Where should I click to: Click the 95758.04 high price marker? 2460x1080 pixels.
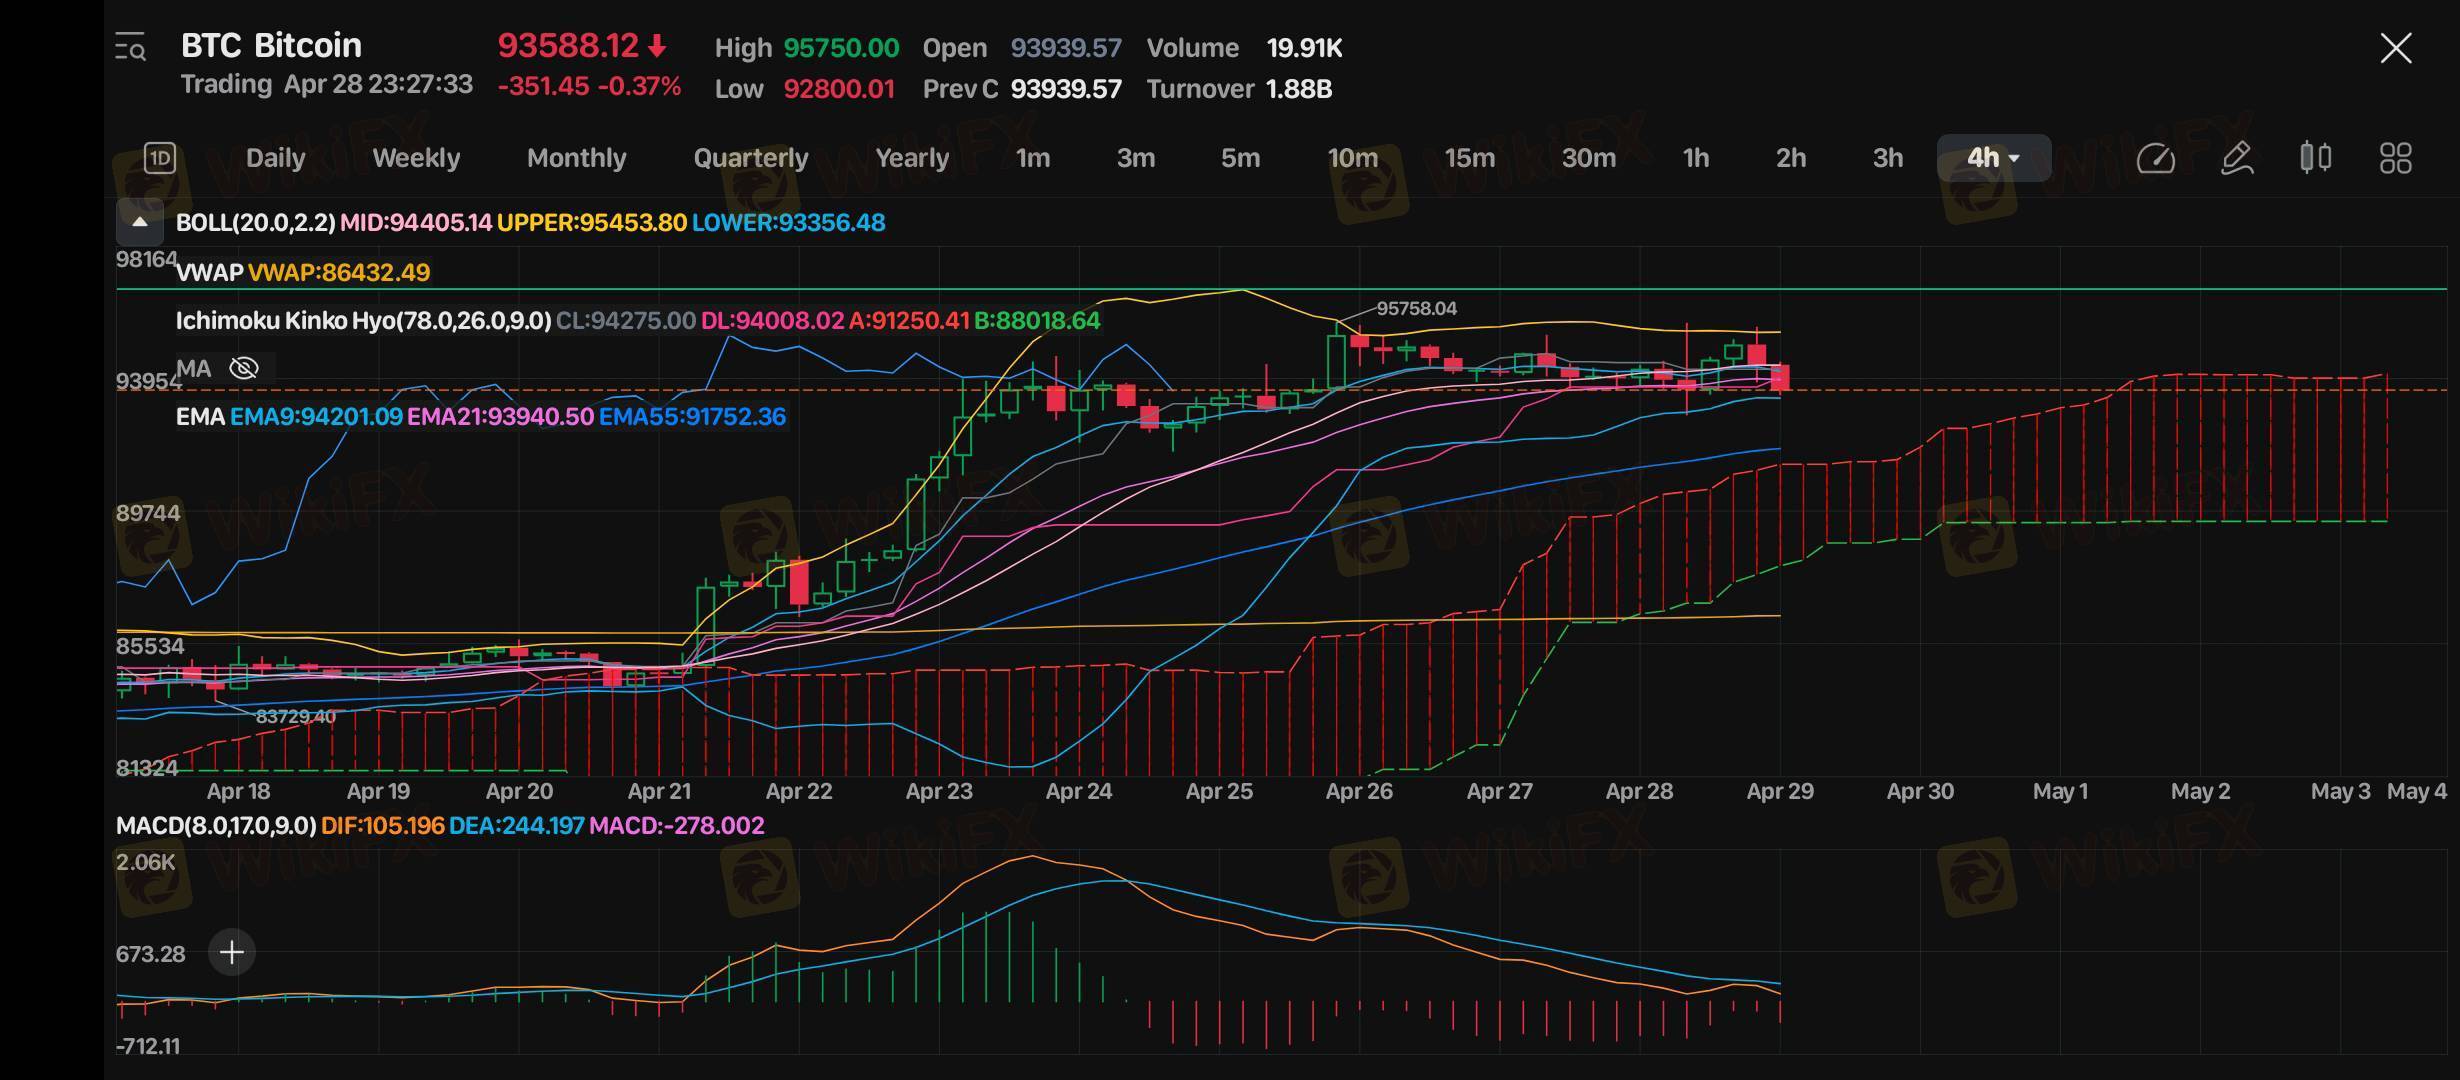1416,309
